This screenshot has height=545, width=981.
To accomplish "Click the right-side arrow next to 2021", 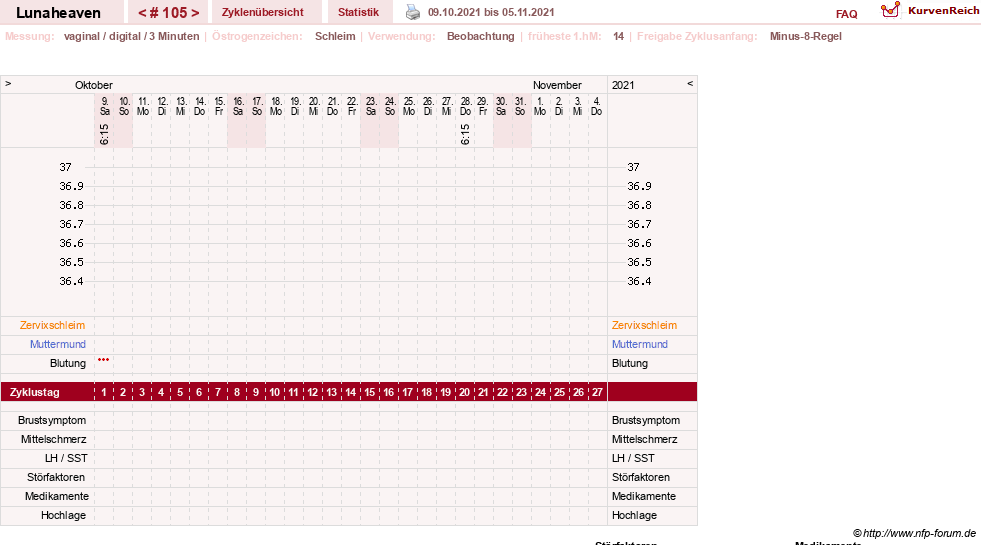I will [690, 83].
